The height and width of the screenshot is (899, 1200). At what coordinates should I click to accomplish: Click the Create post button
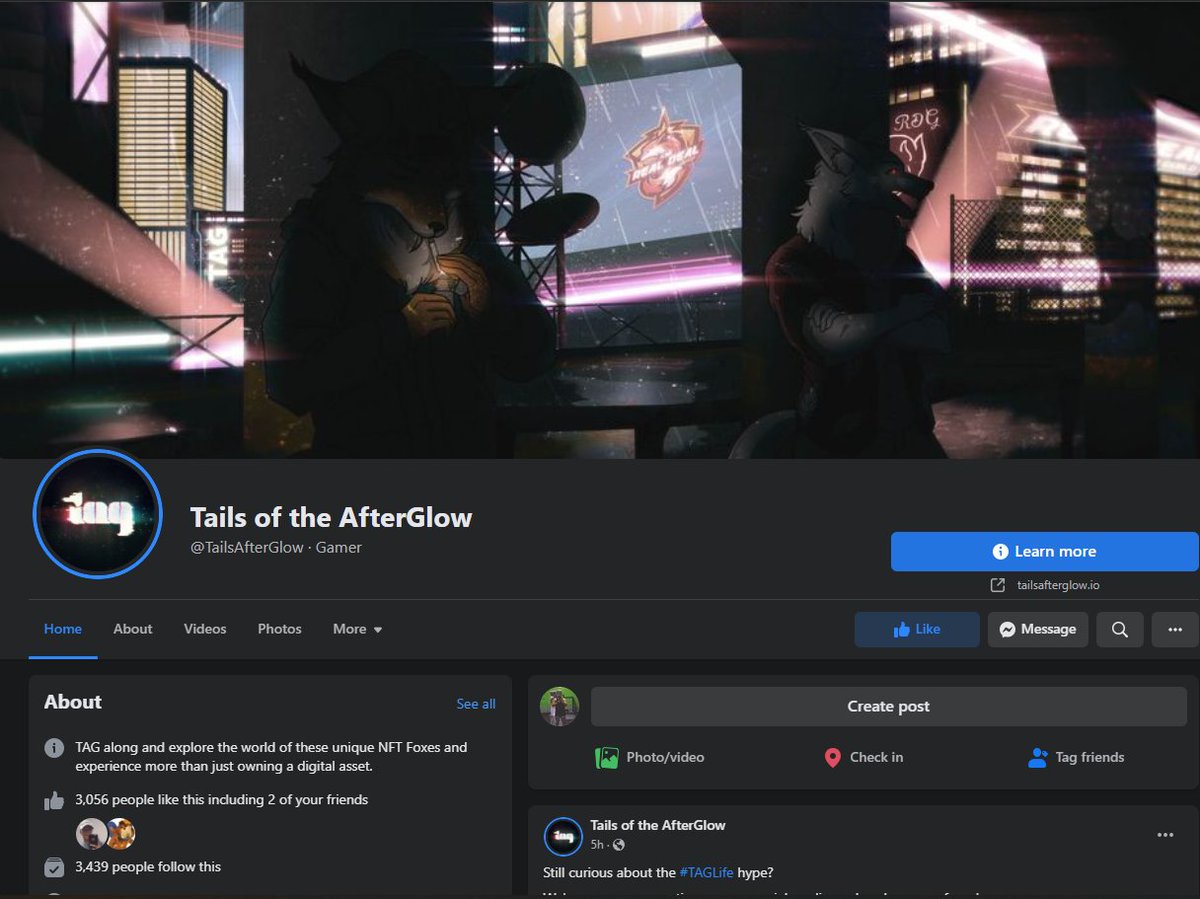(889, 706)
